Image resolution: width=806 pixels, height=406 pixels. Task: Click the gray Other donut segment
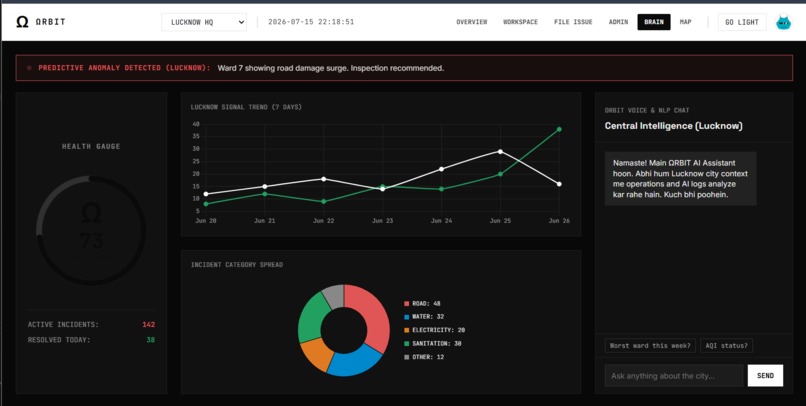point(335,295)
